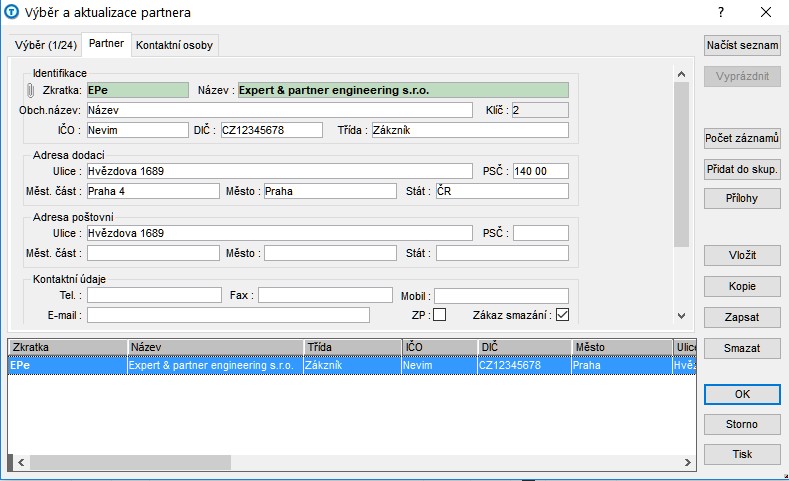Click the Třída field showing Zákzník
This screenshot has width=789, height=481.
pos(470,130)
